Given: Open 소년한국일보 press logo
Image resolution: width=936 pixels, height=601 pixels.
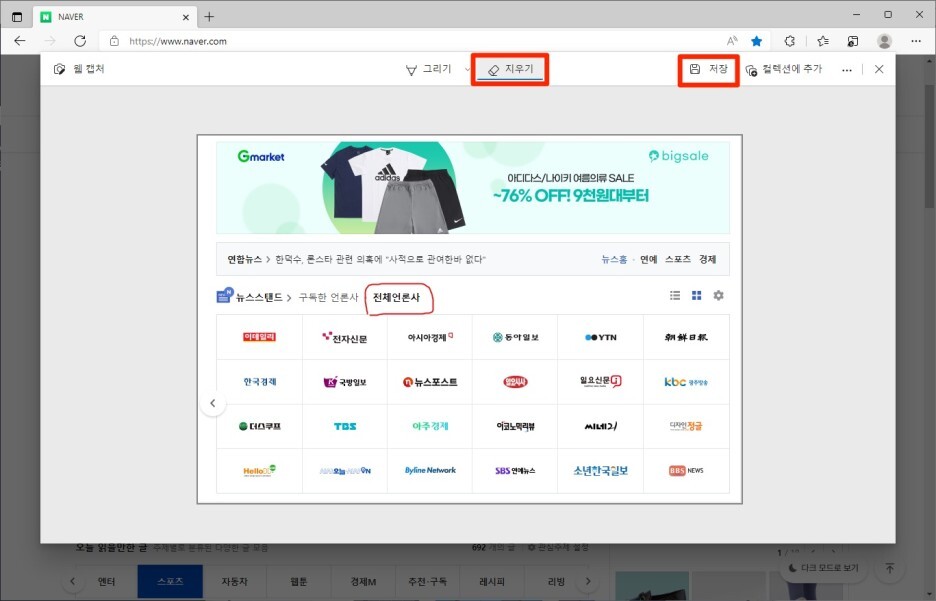Looking at the screenshot, I should tap(601, 470).
